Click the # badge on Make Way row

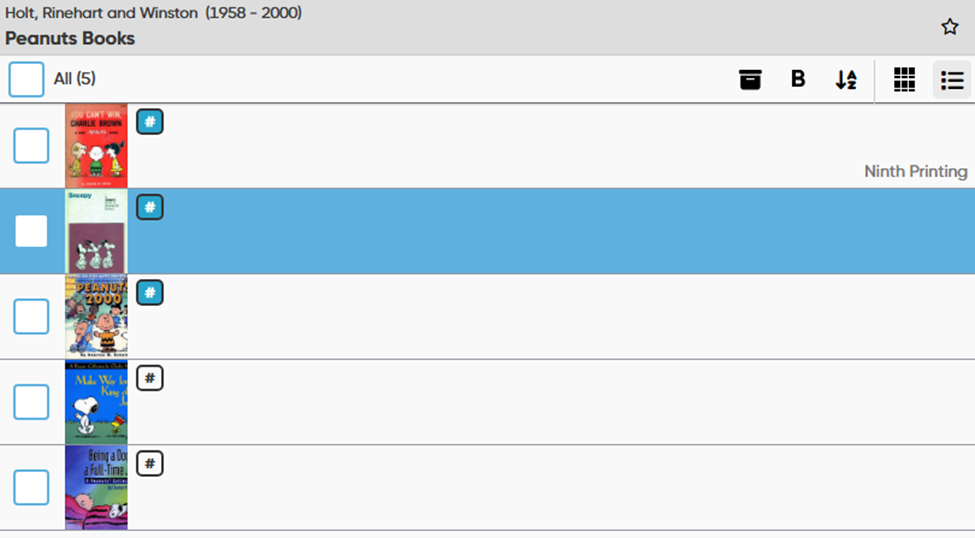149,378
